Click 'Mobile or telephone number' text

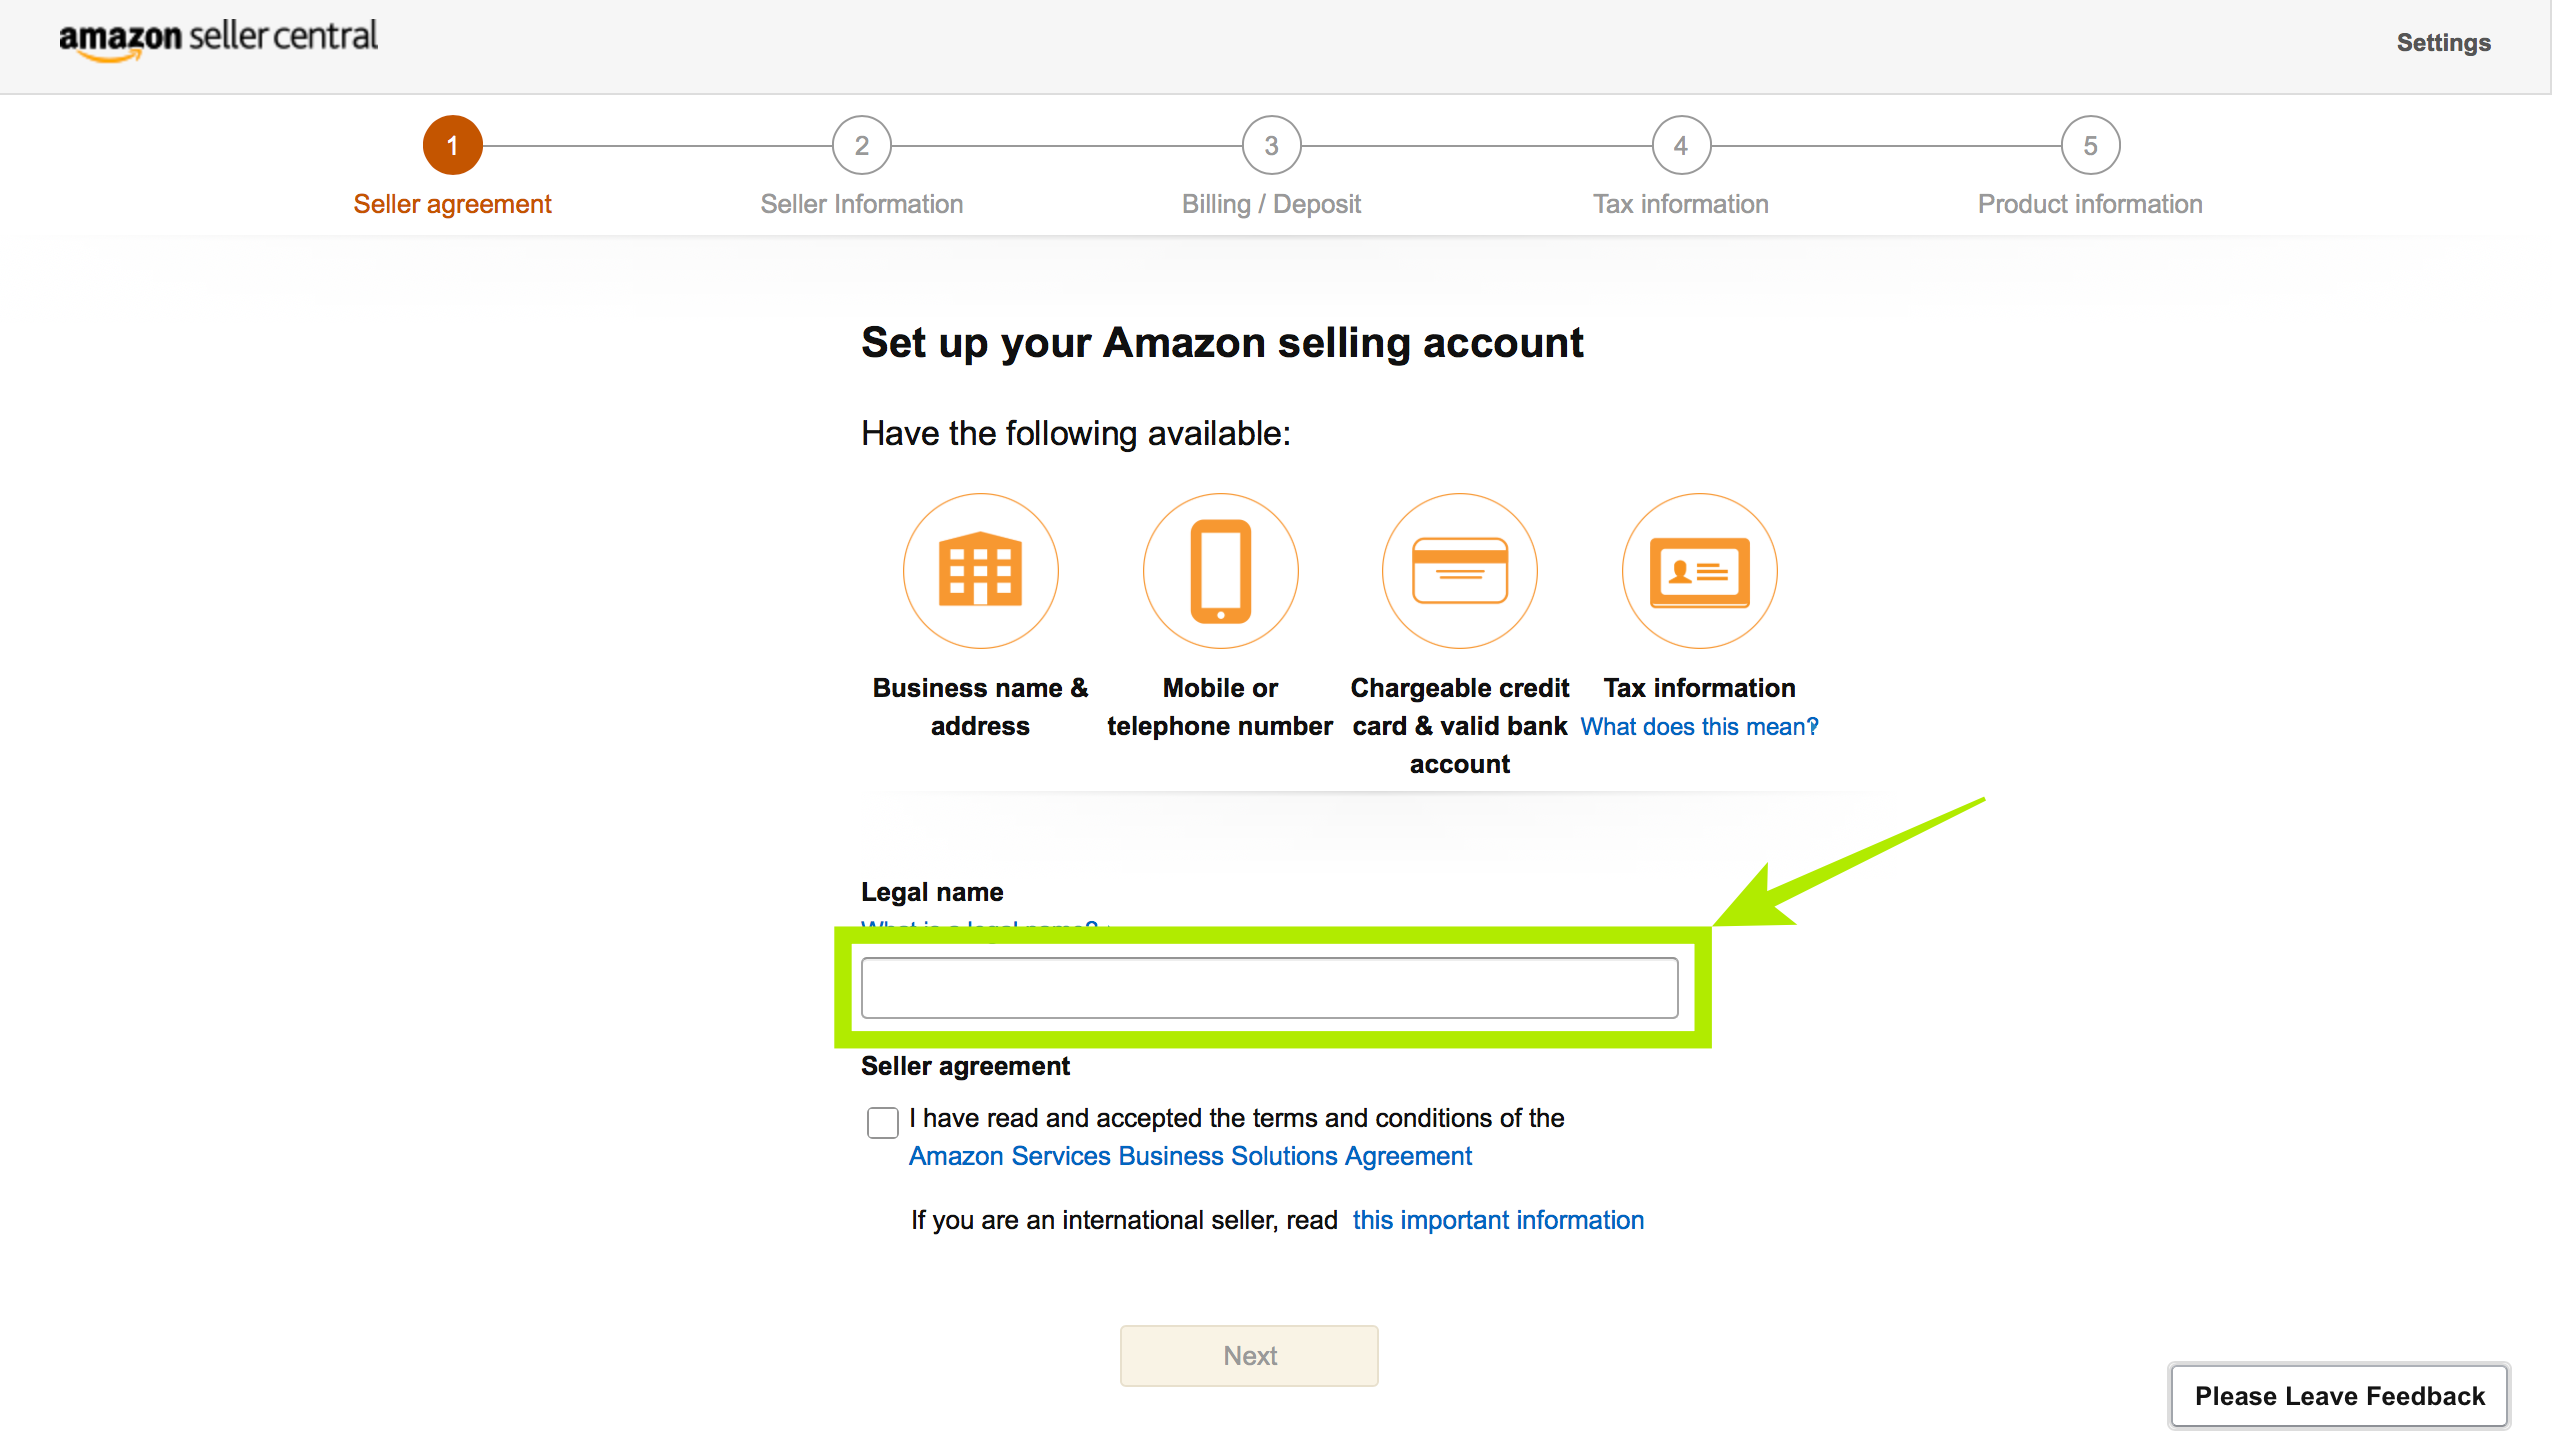tap(1220, 707)
